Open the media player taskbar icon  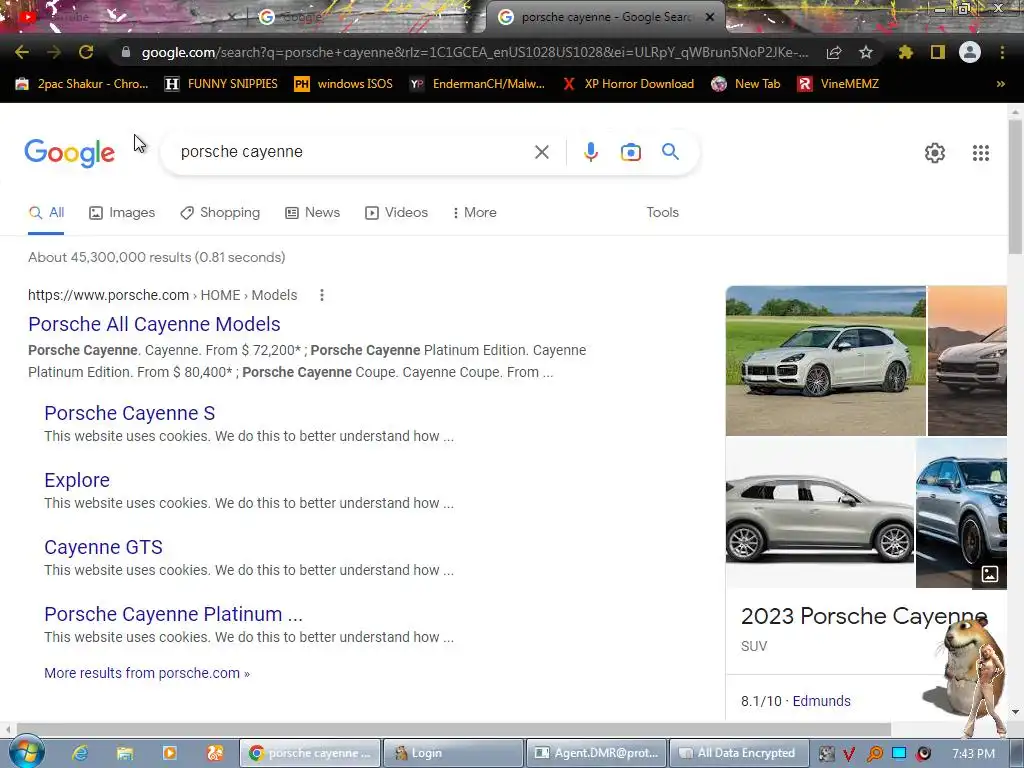[170, 753]
